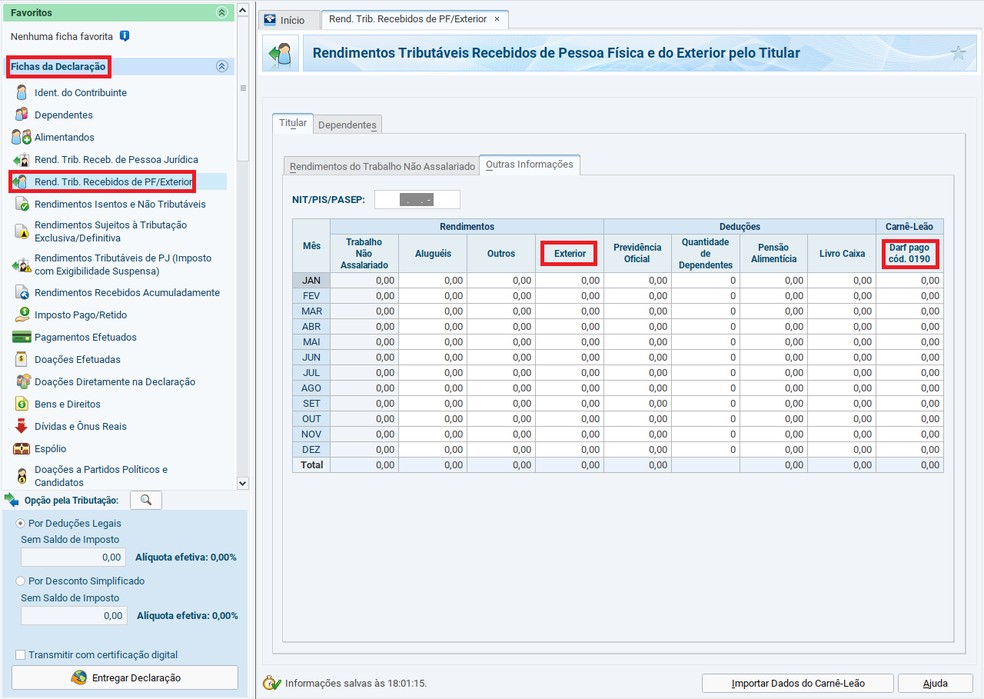984x699 pixels.
Task: Click the Opção pela Tributação arrows icon
Action: (x=11, y=500)
